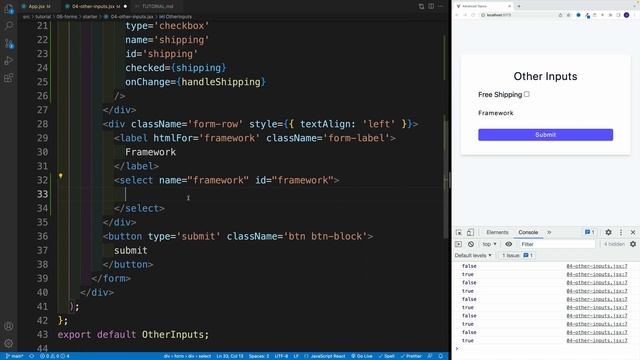640x360 pixels.
Task: Open editor More Actions ellipsis menu
Action: click(441, 6)
